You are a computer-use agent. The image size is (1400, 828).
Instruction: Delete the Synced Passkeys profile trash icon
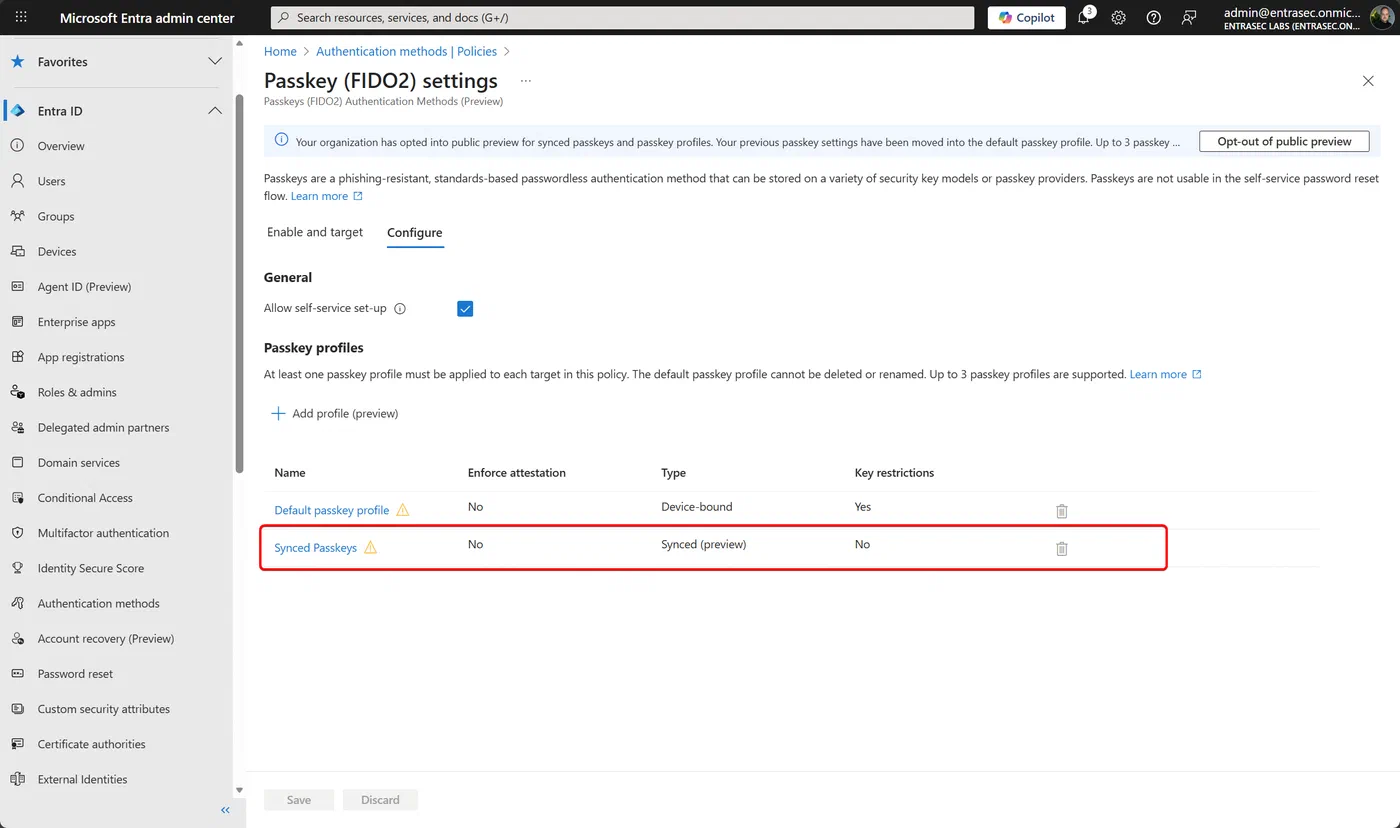1062,548
